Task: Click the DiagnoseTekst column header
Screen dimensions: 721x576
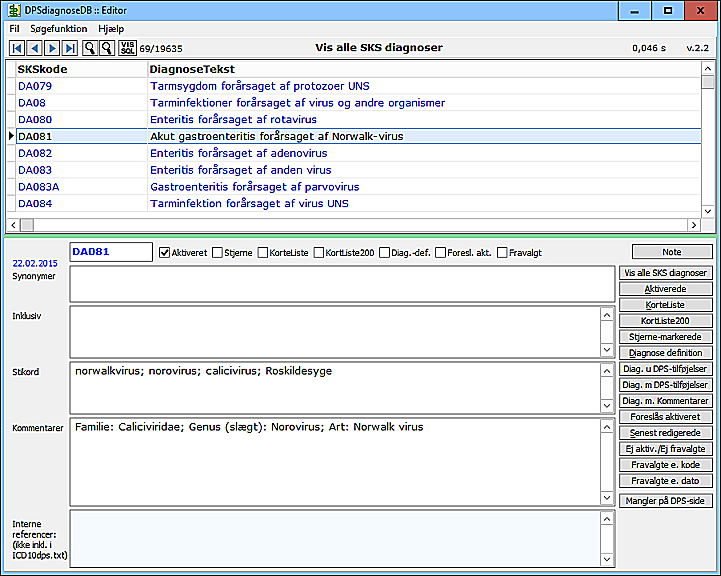Action: [424, 69]
